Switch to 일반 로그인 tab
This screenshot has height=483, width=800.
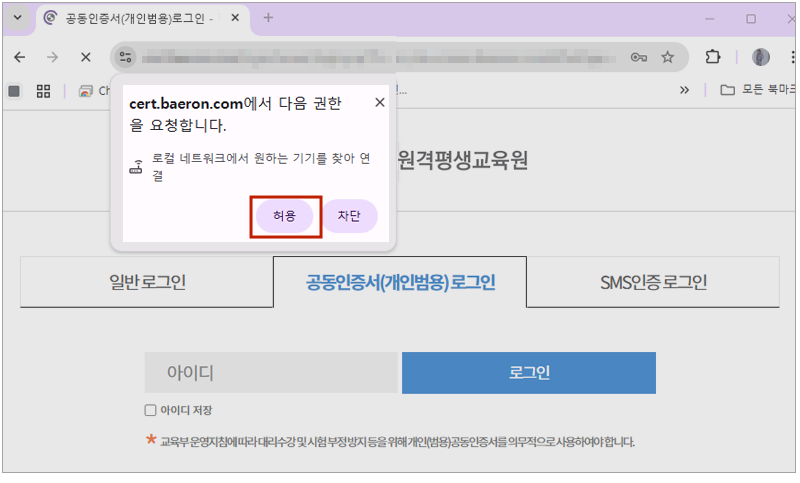coord(147,282)
